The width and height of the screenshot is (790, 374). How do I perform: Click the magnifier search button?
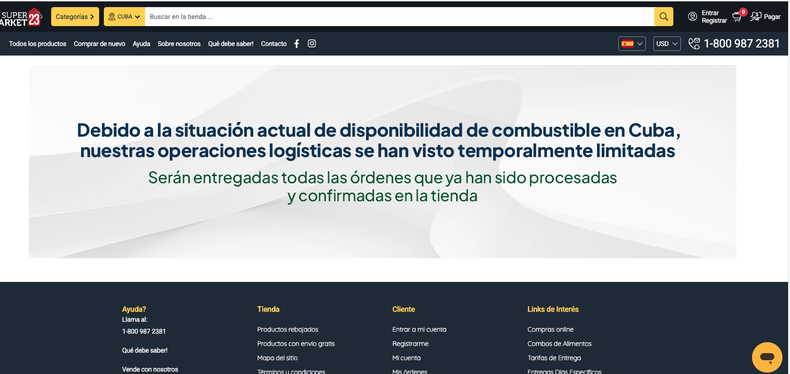coord(664,17)
